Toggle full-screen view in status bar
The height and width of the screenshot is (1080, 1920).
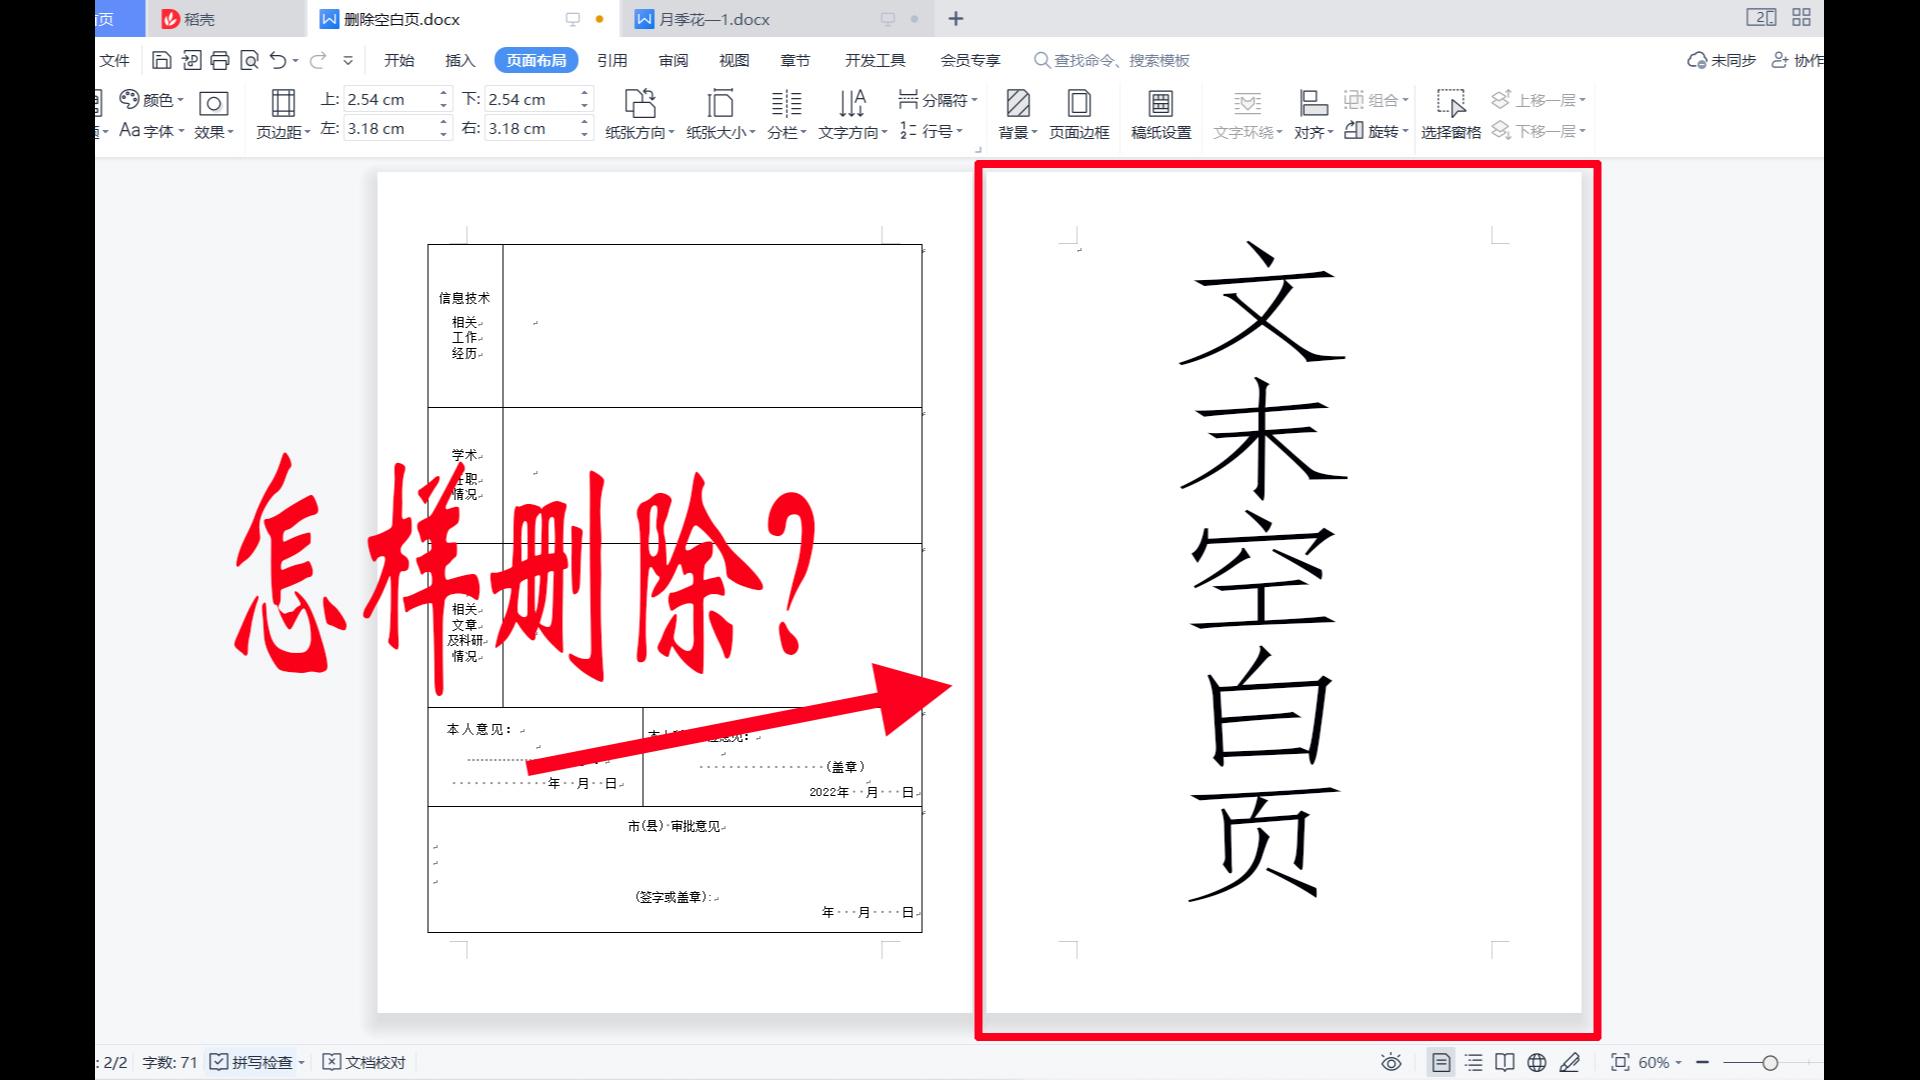pos(1622,1062)
